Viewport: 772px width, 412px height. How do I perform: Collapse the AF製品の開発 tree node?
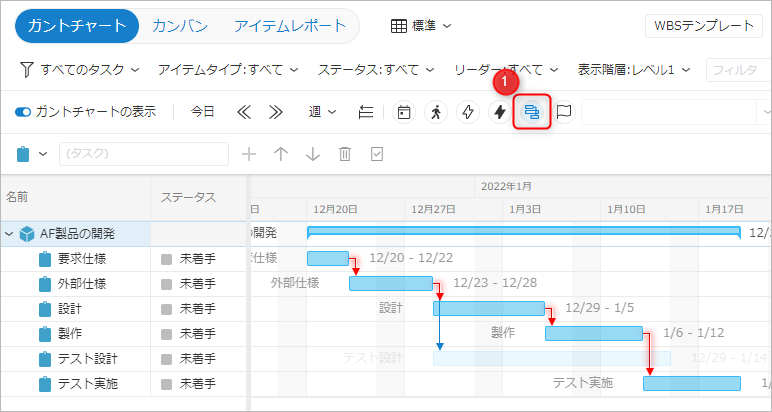pos(9,234)
